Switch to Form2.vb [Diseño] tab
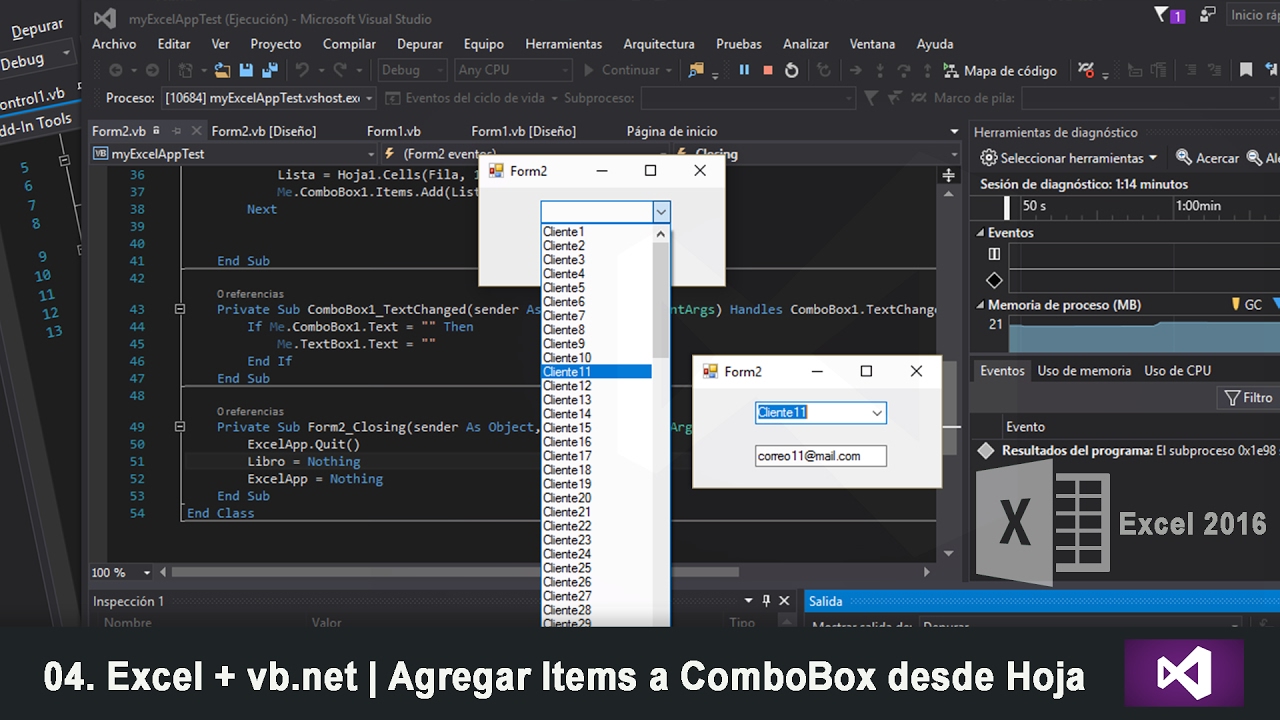 264,131
